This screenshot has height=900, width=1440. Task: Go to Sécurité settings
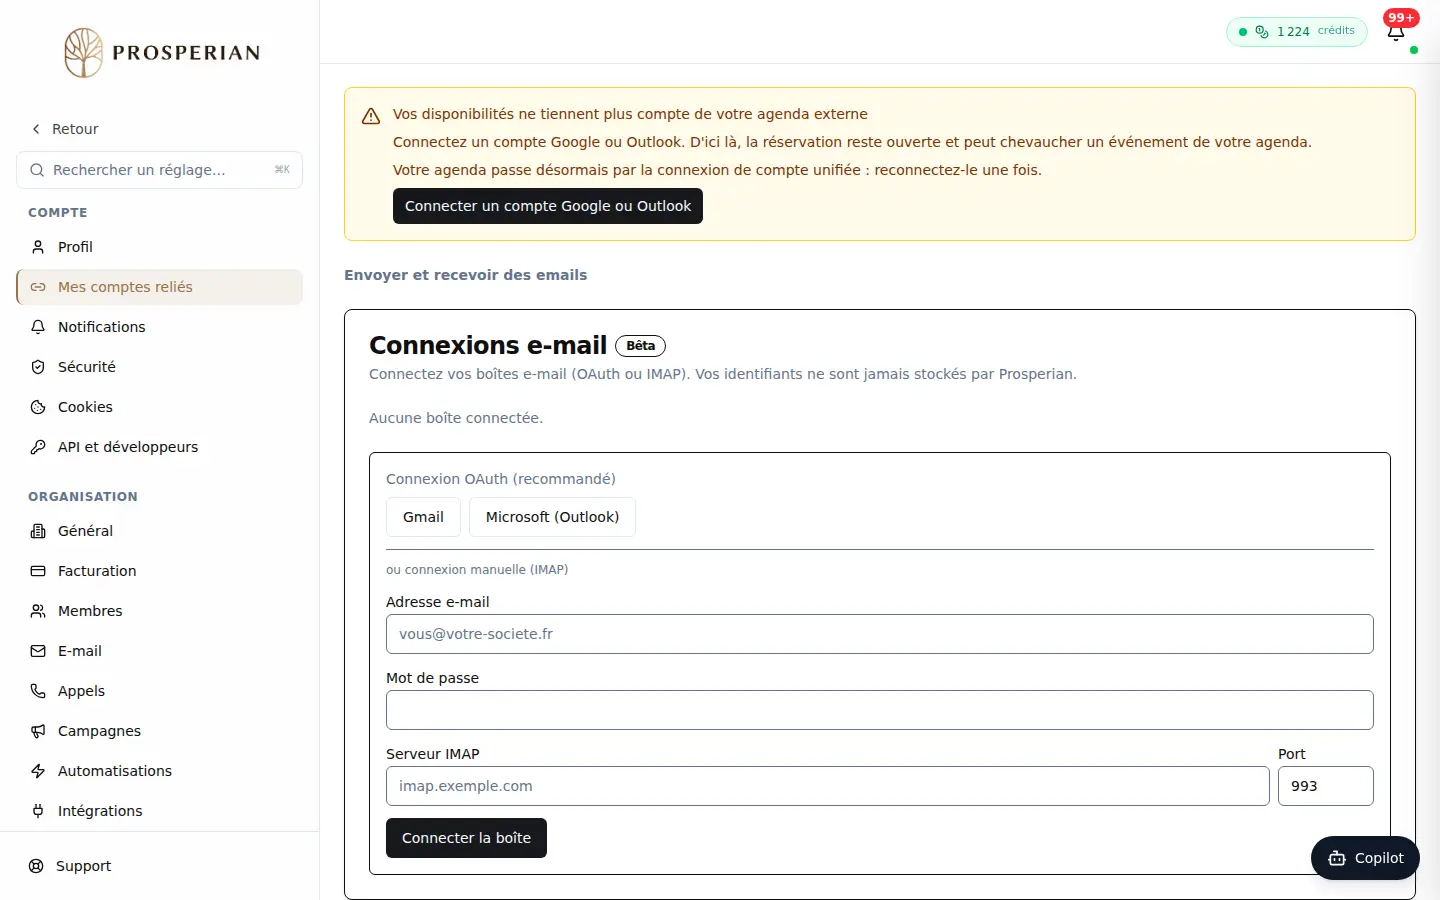[160, 367]
